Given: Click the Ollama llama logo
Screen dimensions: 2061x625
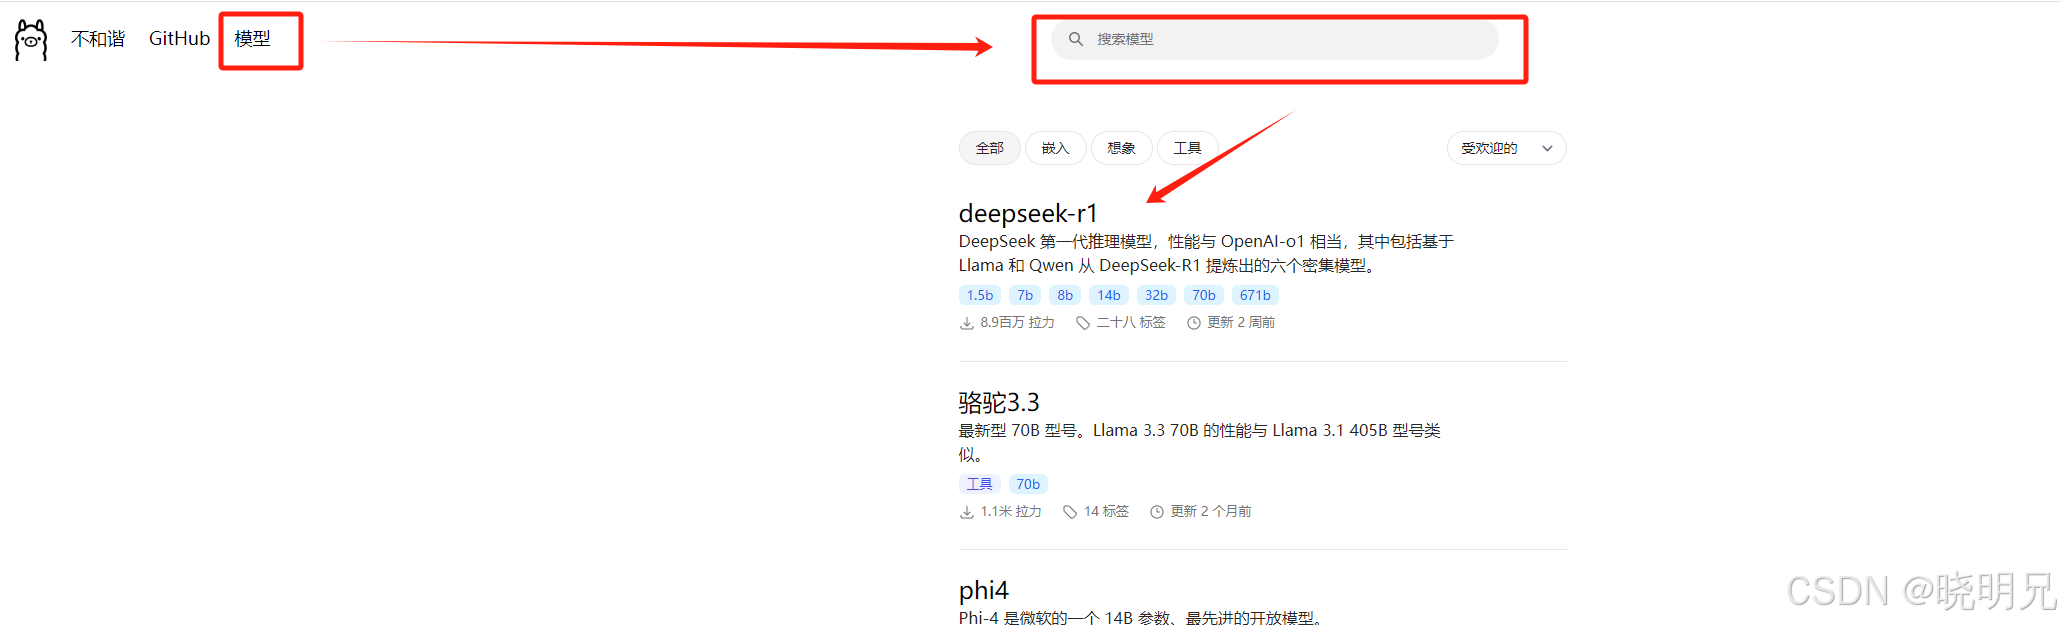Looking at the screenshot, I should tap(31, 40).
